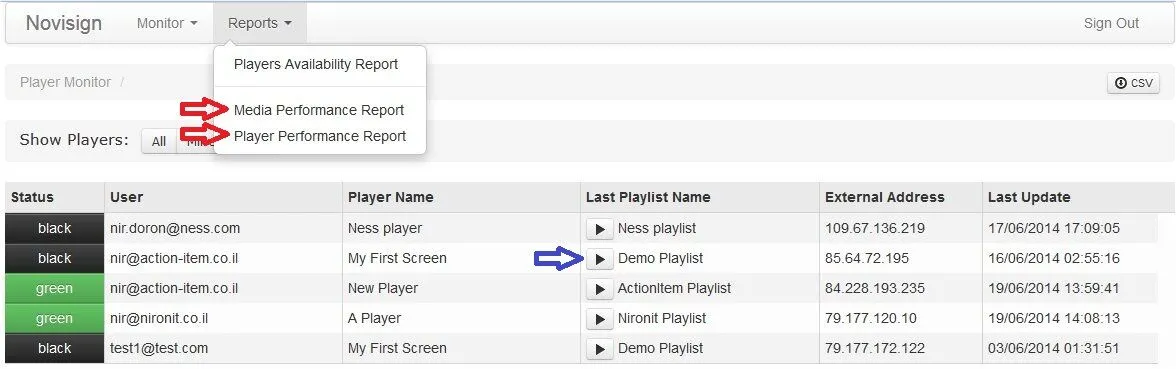Select the Ness player name cell

point(385,228)
